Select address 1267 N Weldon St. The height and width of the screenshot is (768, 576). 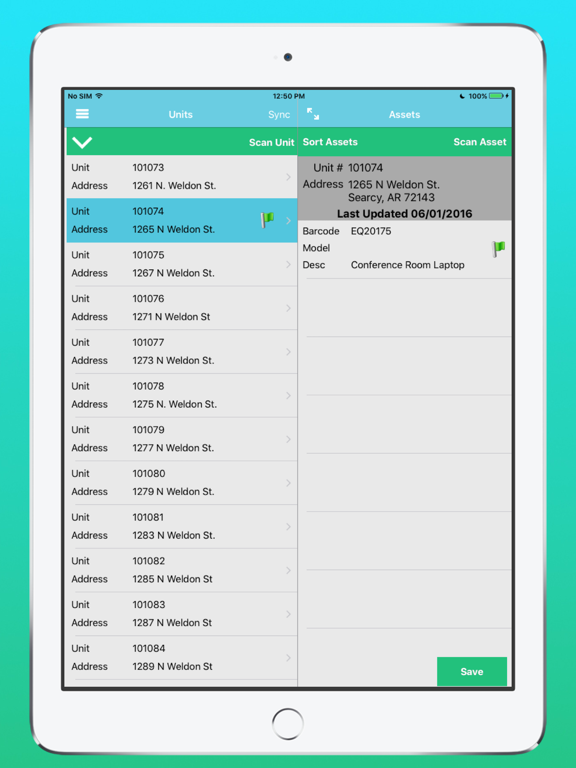(x=173, y=273)
